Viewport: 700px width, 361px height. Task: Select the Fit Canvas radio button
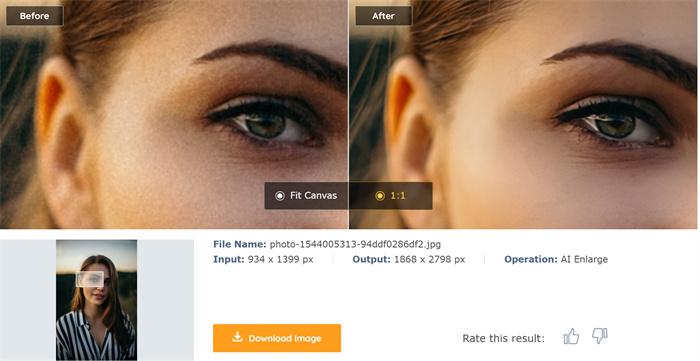[x=280, y=195]
